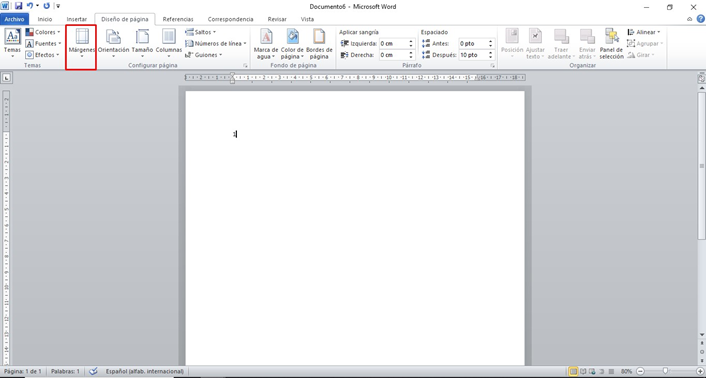The image size is (706, 378).
Task: Click the zoom slider handle
Action: 665,371
